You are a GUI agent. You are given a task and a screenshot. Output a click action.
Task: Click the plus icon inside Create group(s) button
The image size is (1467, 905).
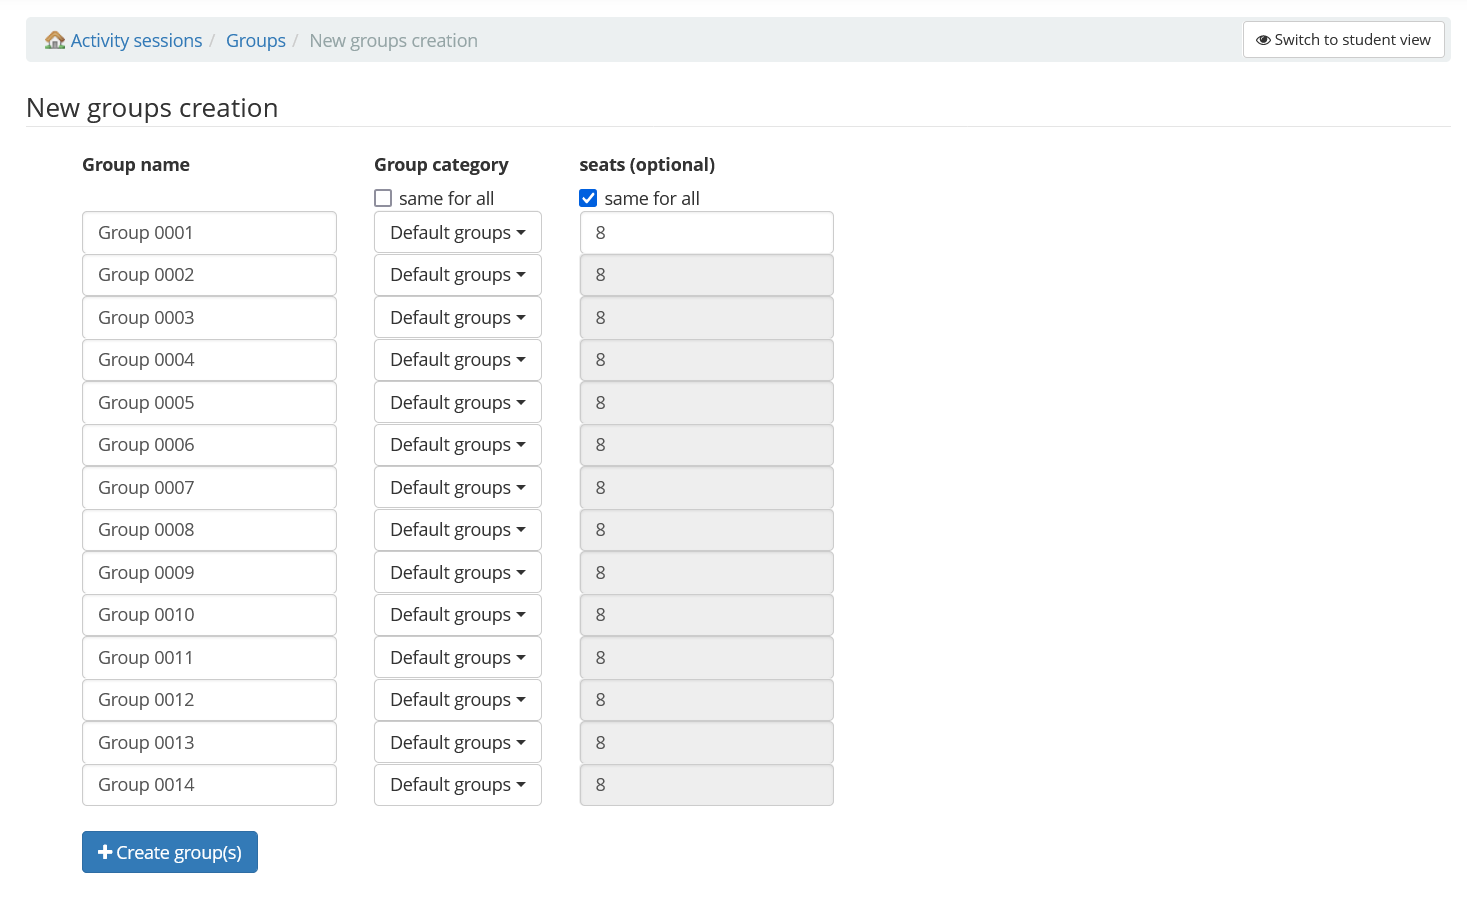[105, 851]
